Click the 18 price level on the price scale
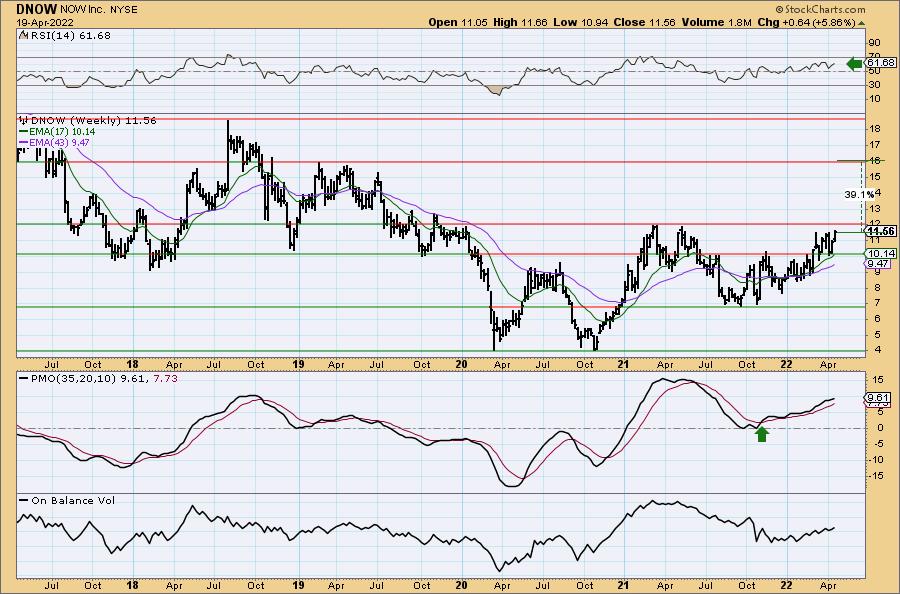 coord(875,129)
